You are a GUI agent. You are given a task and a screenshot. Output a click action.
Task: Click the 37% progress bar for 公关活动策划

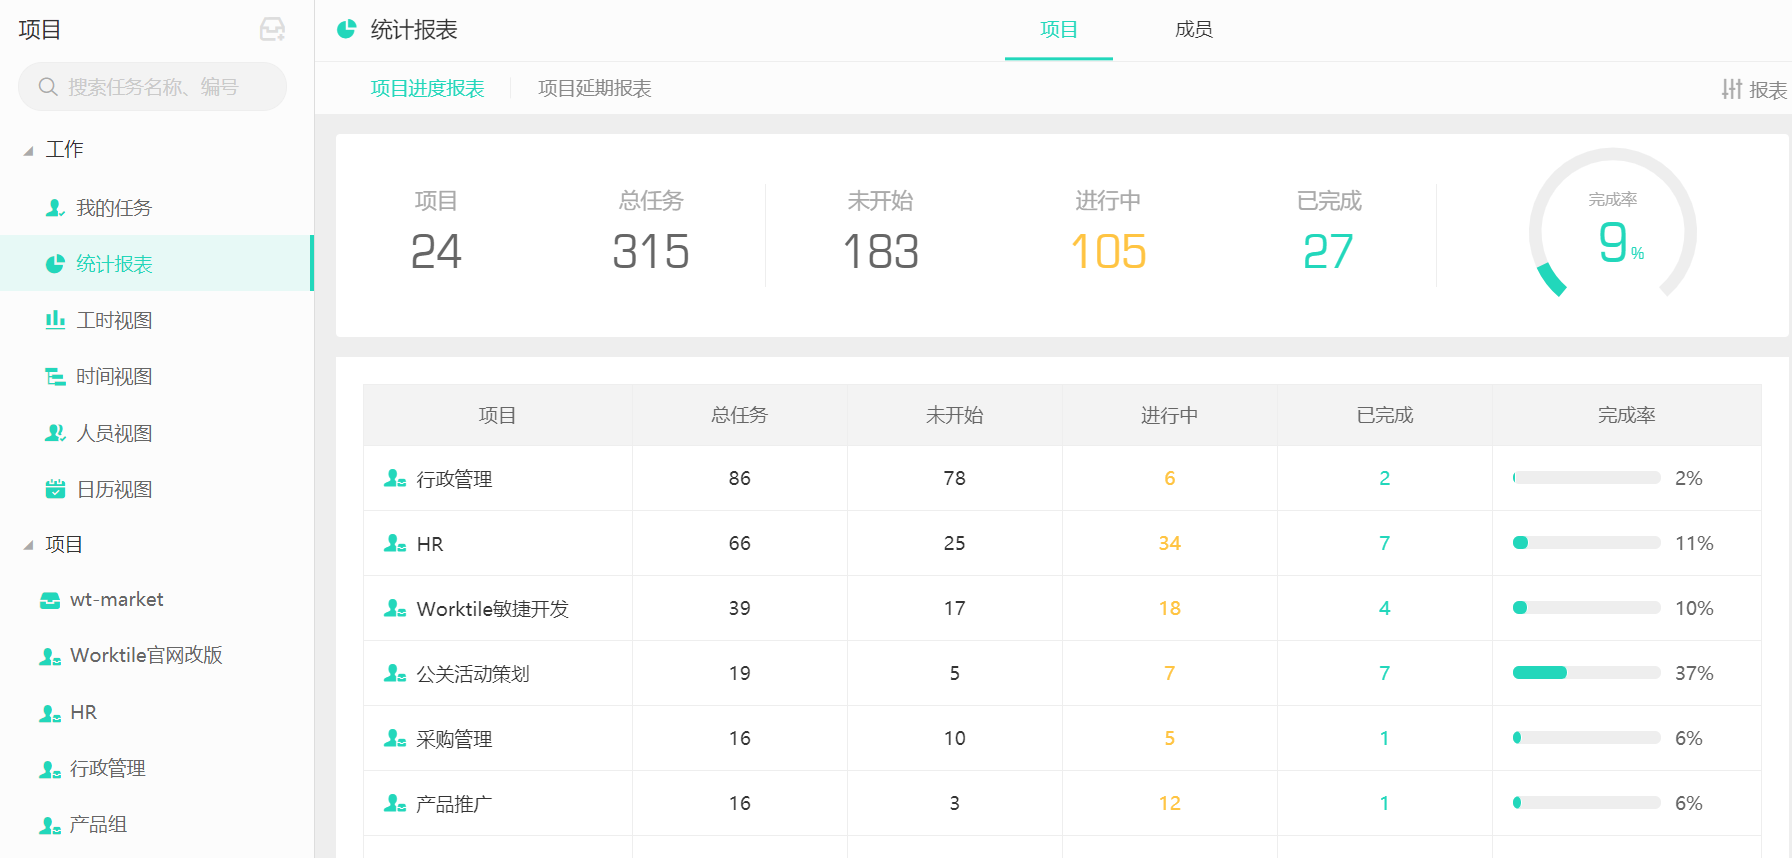[1586, 673]
